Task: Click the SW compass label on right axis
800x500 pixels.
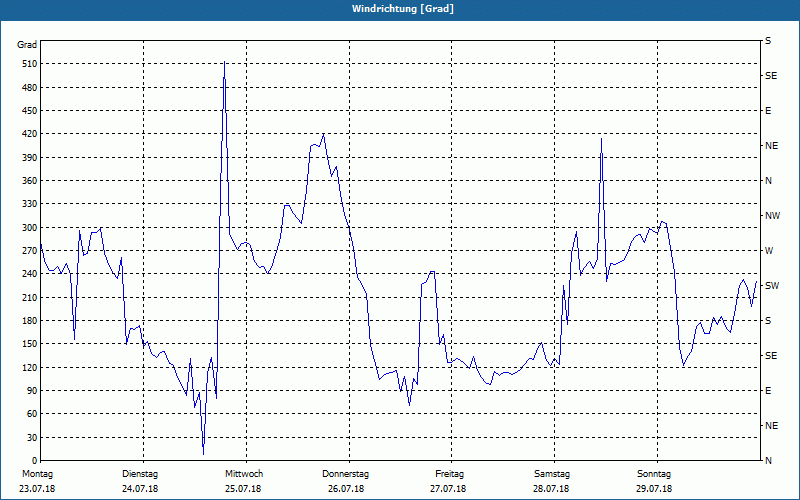Action: 772,286
